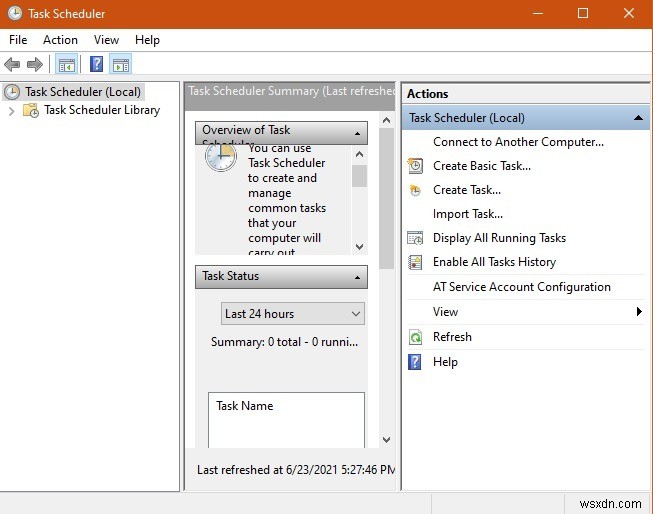
Task: Click the Forward arrow toolbar icon
Action: coord(35,65)
